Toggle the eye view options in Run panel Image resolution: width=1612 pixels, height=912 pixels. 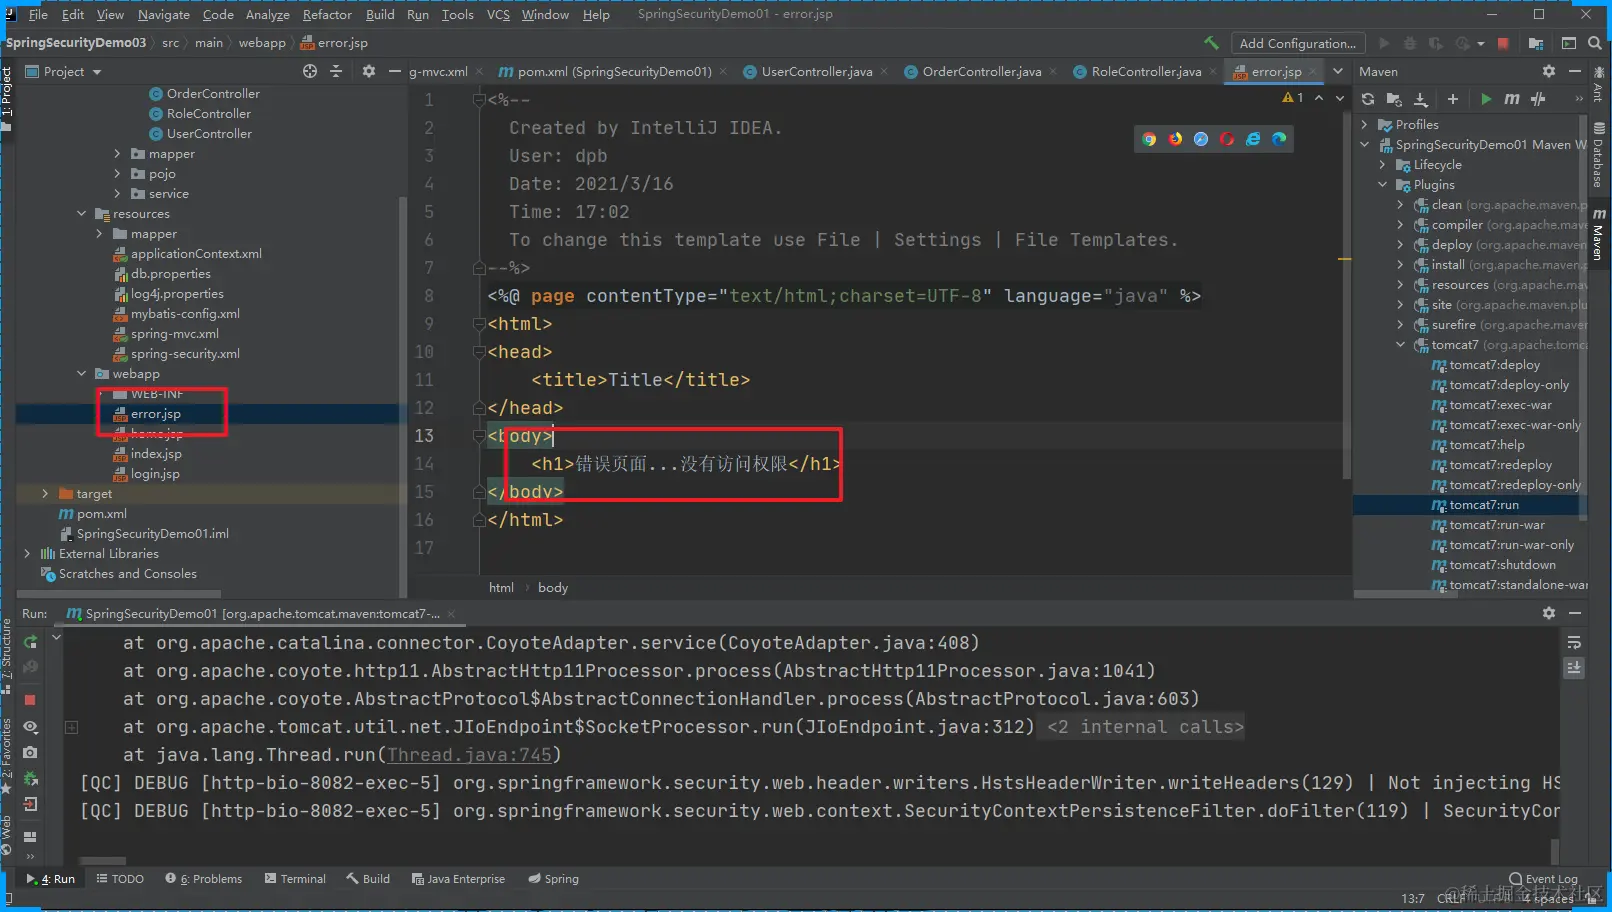click(30, 726)
